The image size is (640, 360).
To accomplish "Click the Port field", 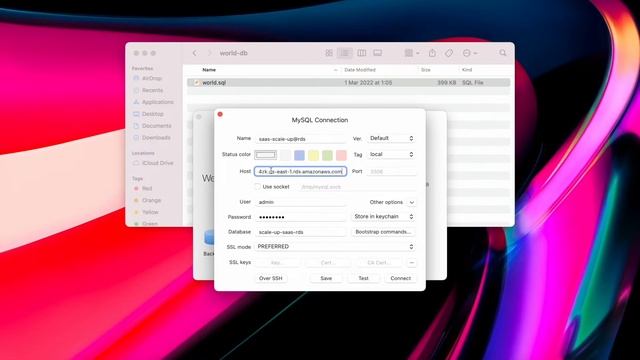I will pyautogui.click(x=391, y=172).
